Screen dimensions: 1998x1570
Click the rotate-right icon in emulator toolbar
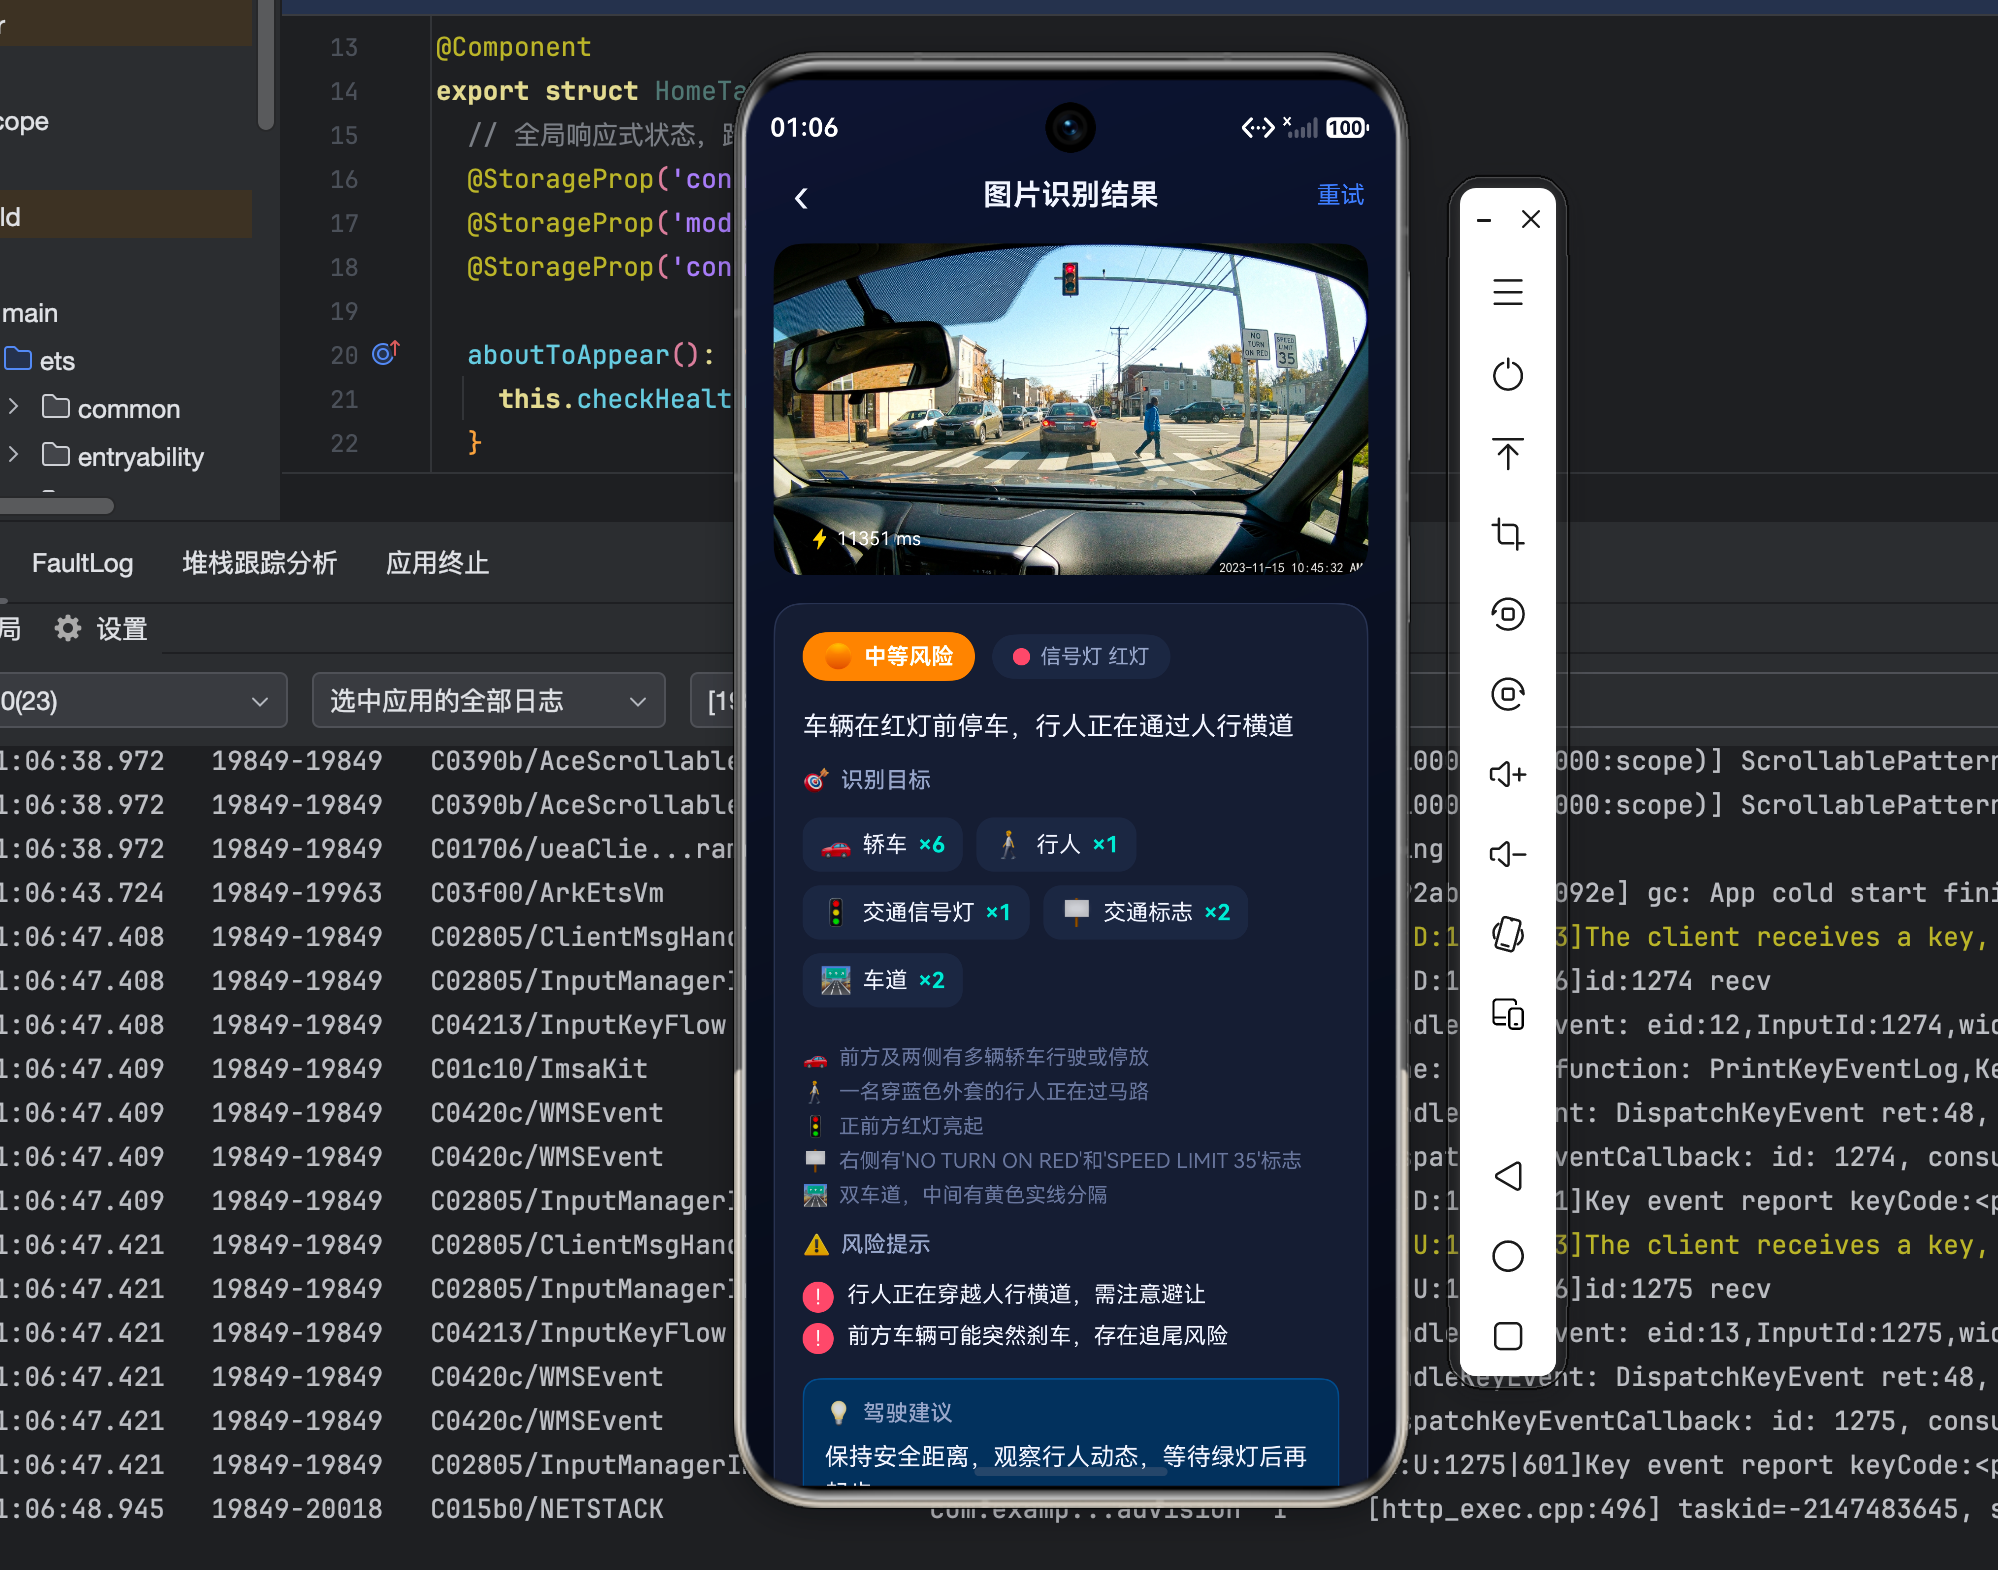point(1508,693)
